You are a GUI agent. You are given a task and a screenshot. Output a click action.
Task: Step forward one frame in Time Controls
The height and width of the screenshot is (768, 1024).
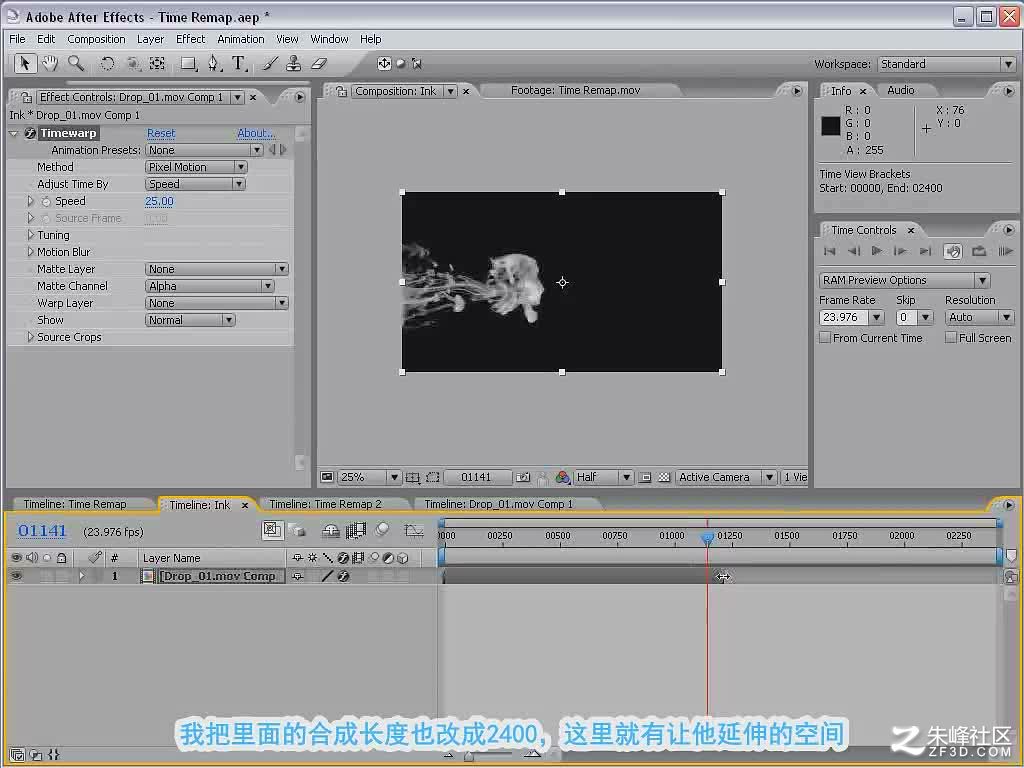(900, 251)
